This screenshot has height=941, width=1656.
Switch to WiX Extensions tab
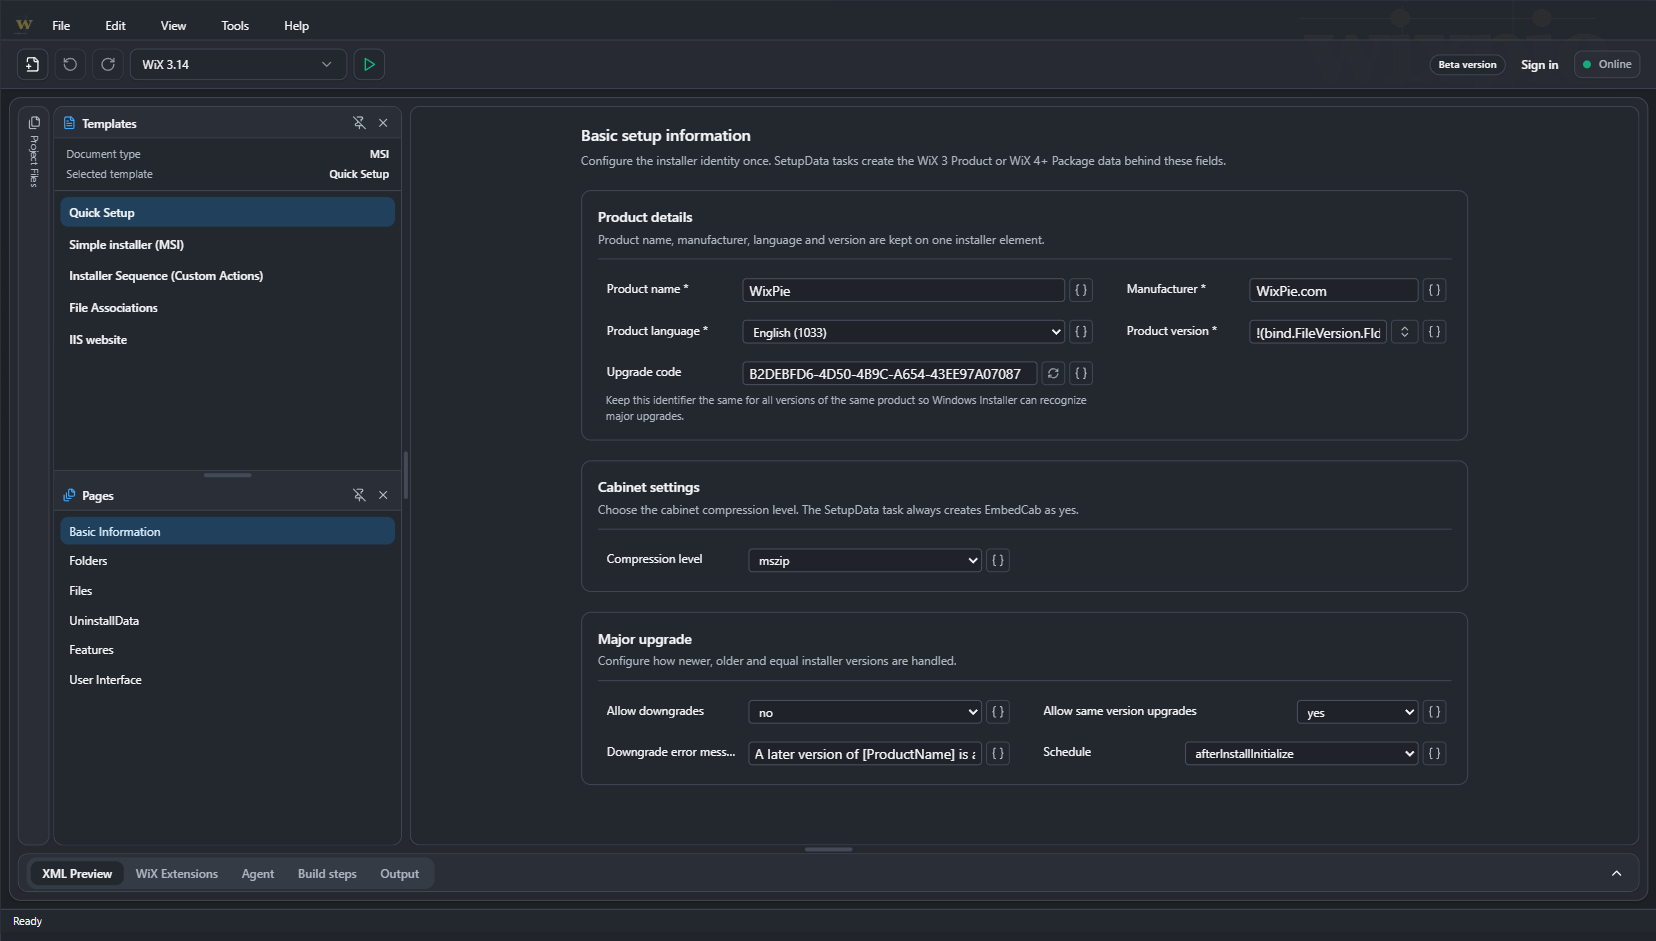coord(177,874)
